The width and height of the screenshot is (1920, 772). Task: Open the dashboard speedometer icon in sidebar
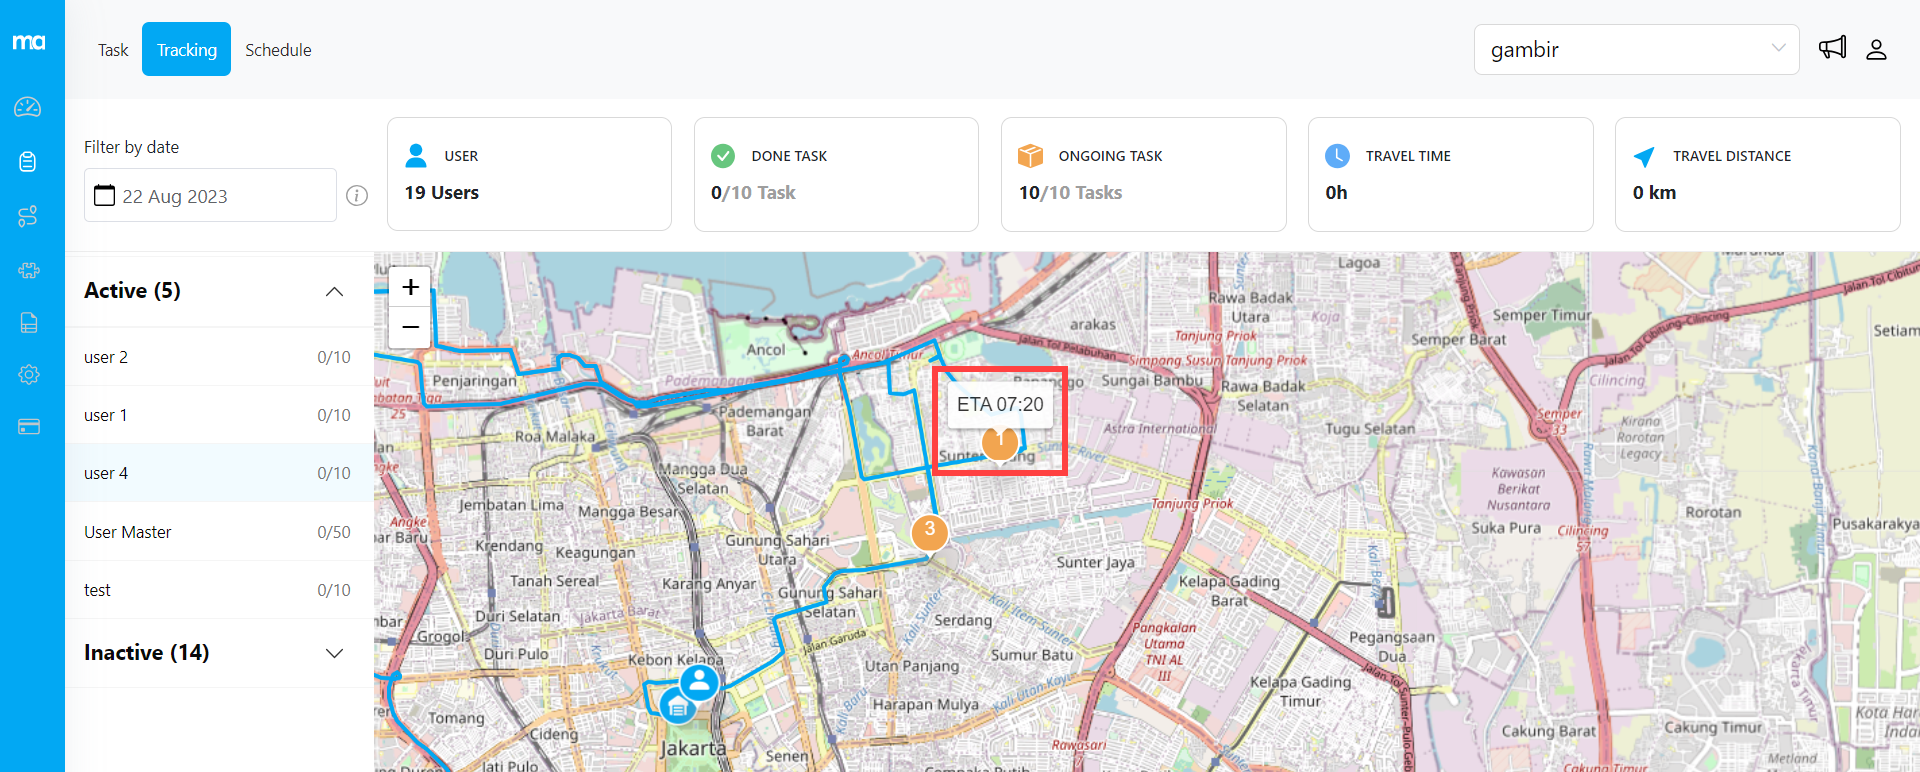[x=28, y=107]
